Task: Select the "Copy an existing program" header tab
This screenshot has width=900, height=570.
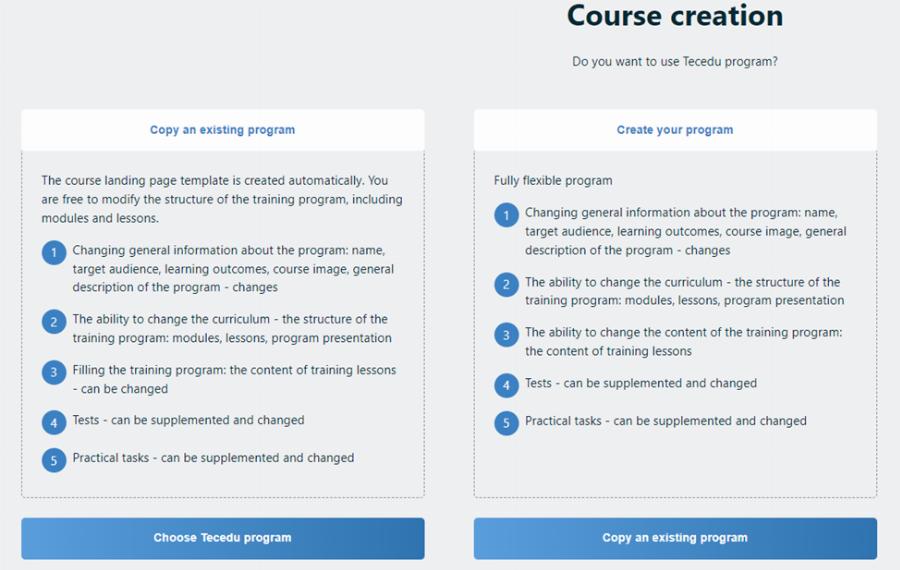Action: click(x=222, y=130)
